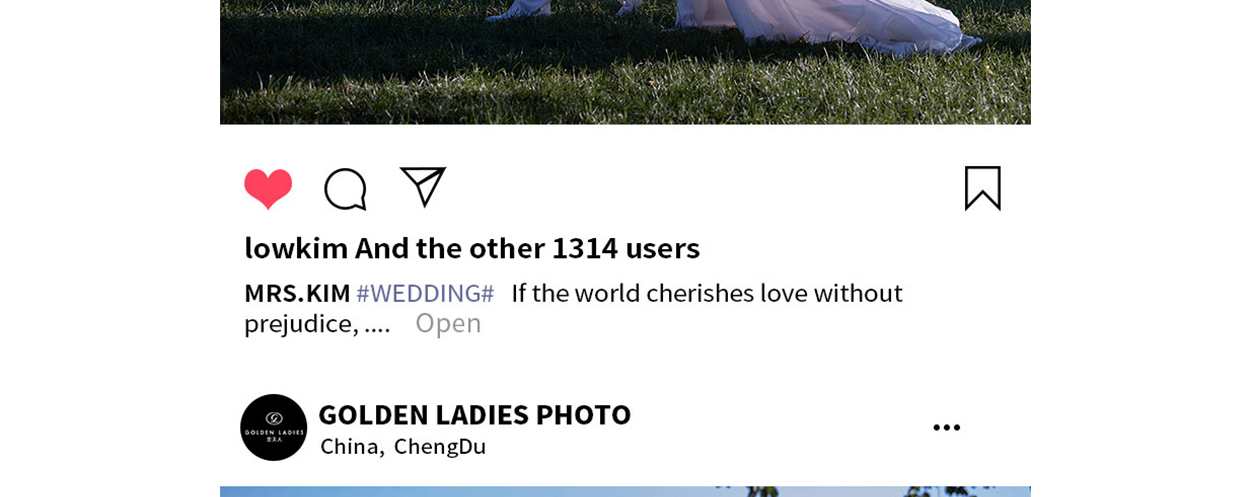Open the lowkim user profile
The image size is (1250, 497).
tap(296, 247)
